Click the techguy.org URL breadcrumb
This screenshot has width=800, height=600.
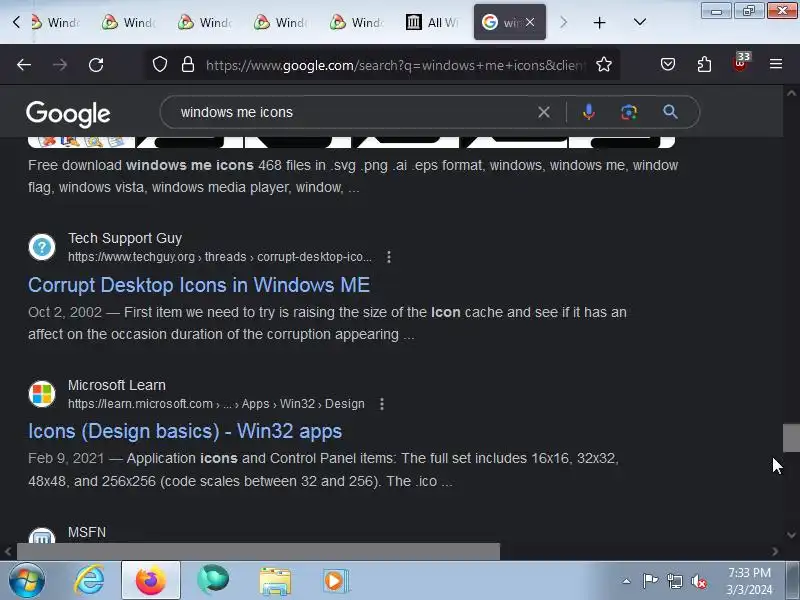pyautogui.click(x=220, y=257)
